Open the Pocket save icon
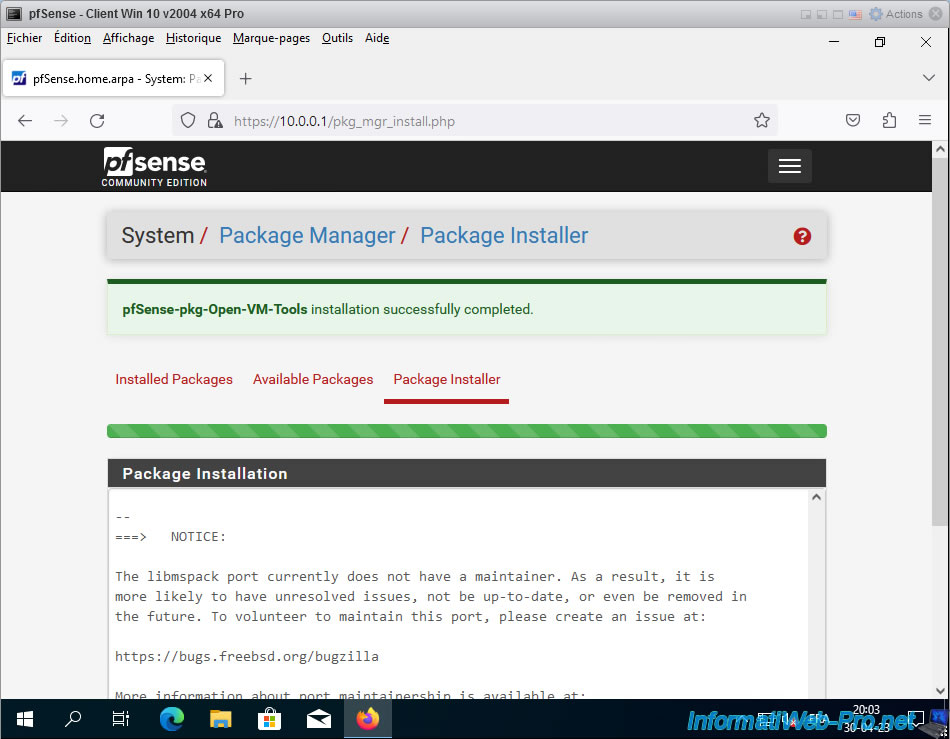The image size is (950, 739). (852, 121)
